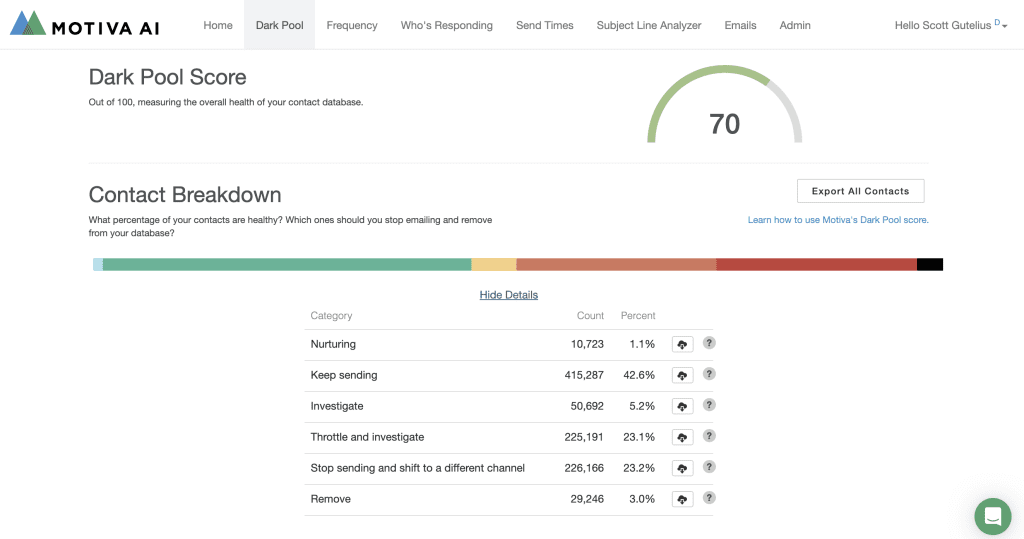This screenshot has height=539, width=1024.
Task: Switch to the Frequency tab
Action: click(352, 25)
